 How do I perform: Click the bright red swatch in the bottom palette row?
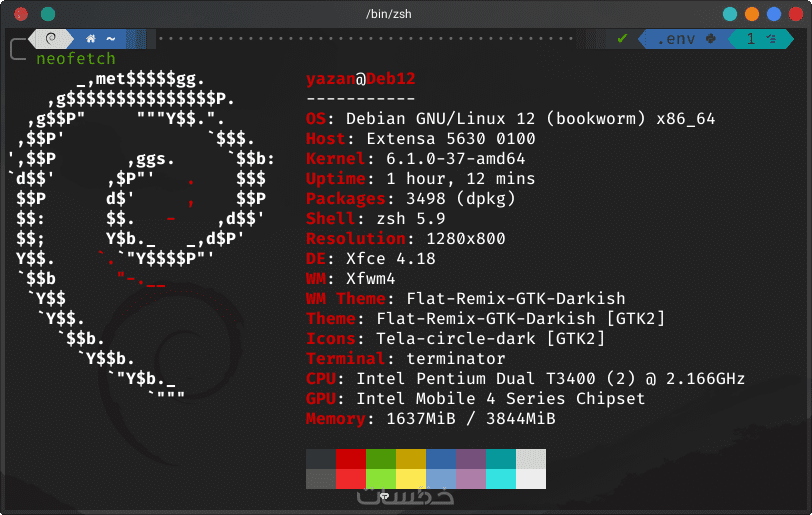pos(351,479)
